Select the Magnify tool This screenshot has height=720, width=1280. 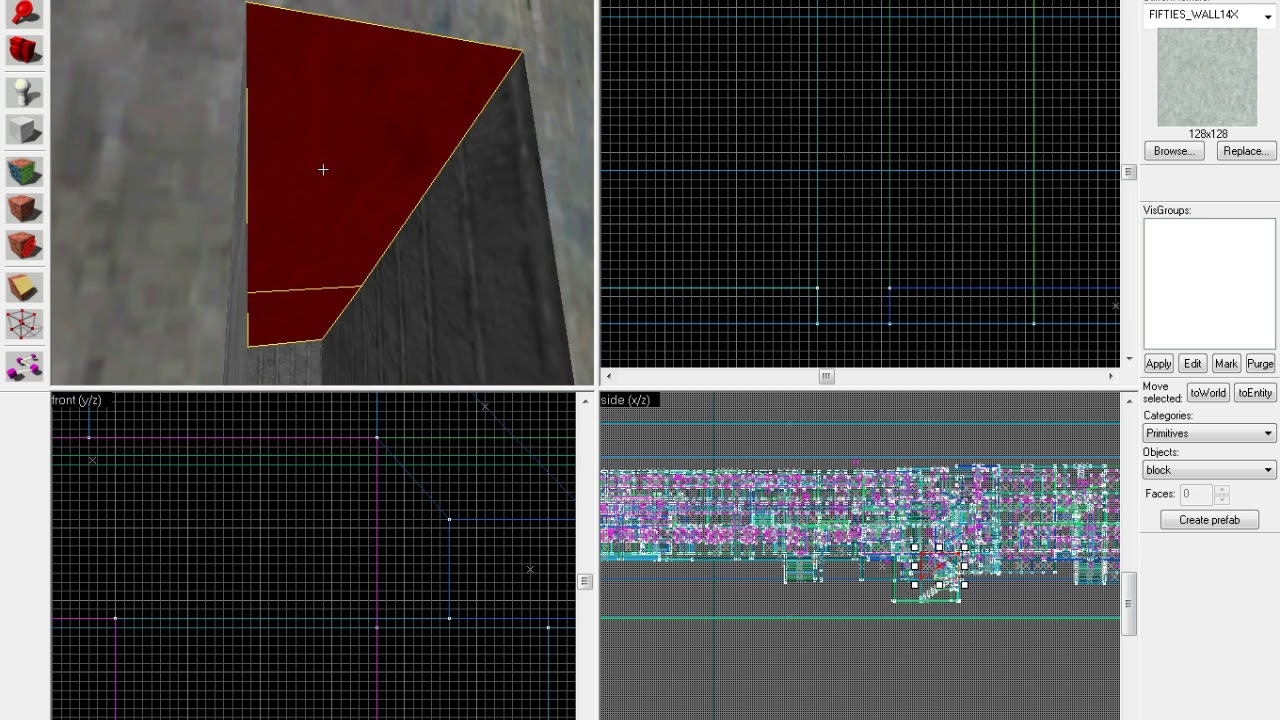[24, 12]
